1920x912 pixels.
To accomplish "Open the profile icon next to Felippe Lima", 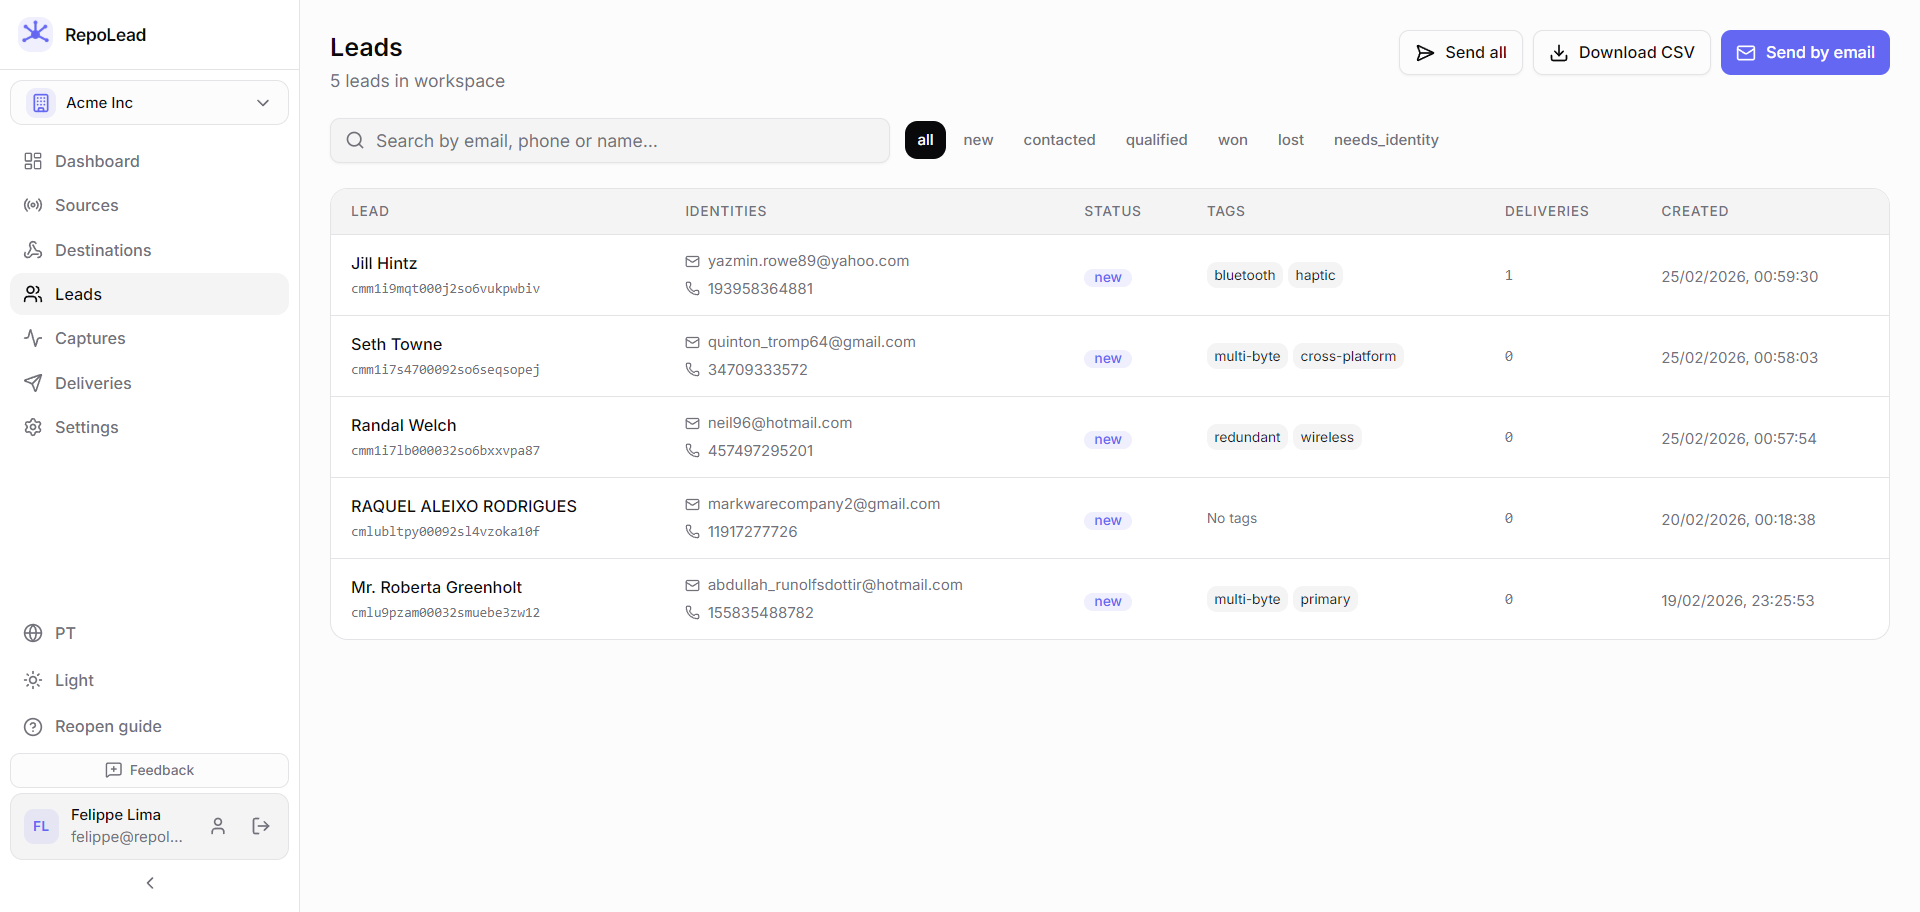I will 218,826.
